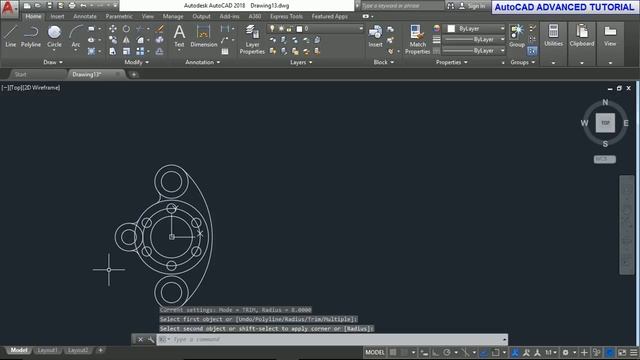Click the MODEL space button in status bar
This screenshot has height=360, width=640.
375,352
